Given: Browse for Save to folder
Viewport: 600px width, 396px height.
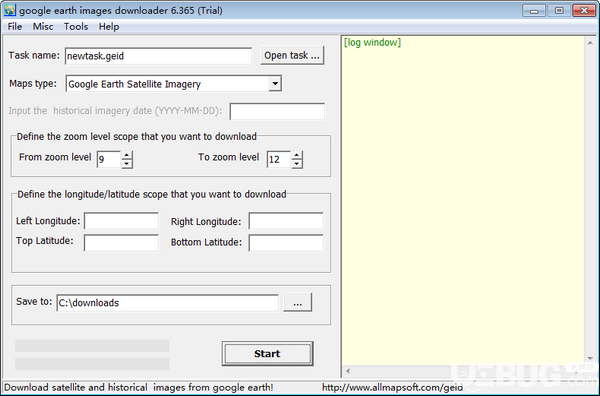Looking at the screenshot, I should tap(298, 303).
